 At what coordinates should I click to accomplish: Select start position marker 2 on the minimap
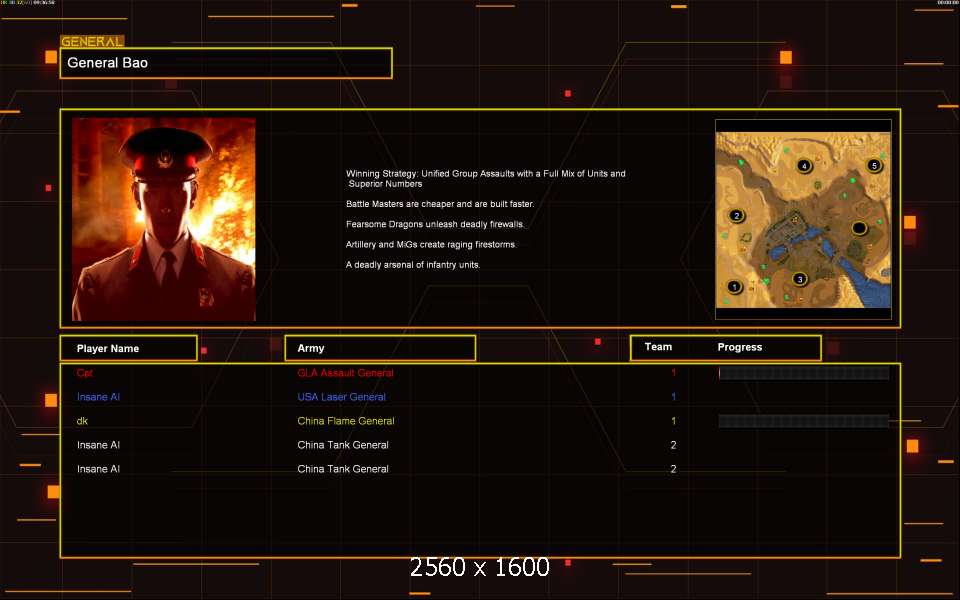pos(737,216)
